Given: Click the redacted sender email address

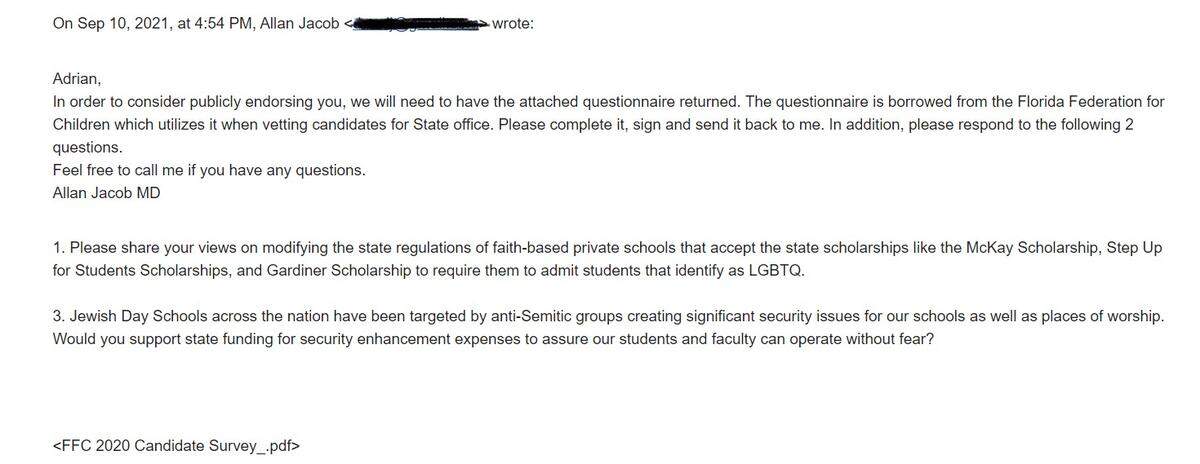Looking at the screenshot, I should (418, 23).
